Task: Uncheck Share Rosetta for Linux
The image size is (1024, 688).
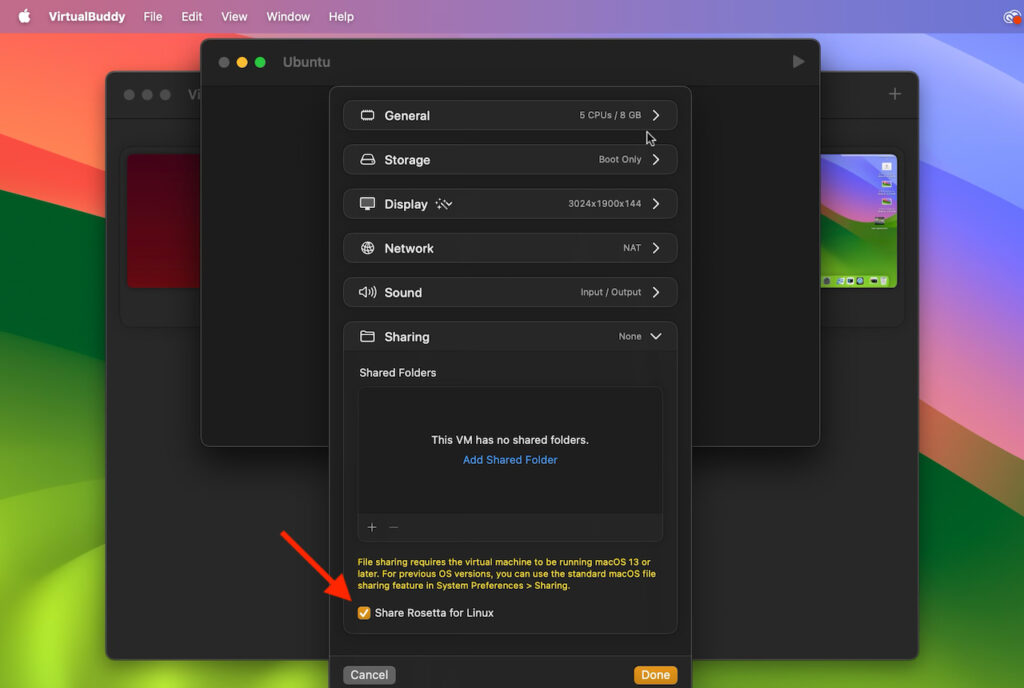Action: (364, 613)
